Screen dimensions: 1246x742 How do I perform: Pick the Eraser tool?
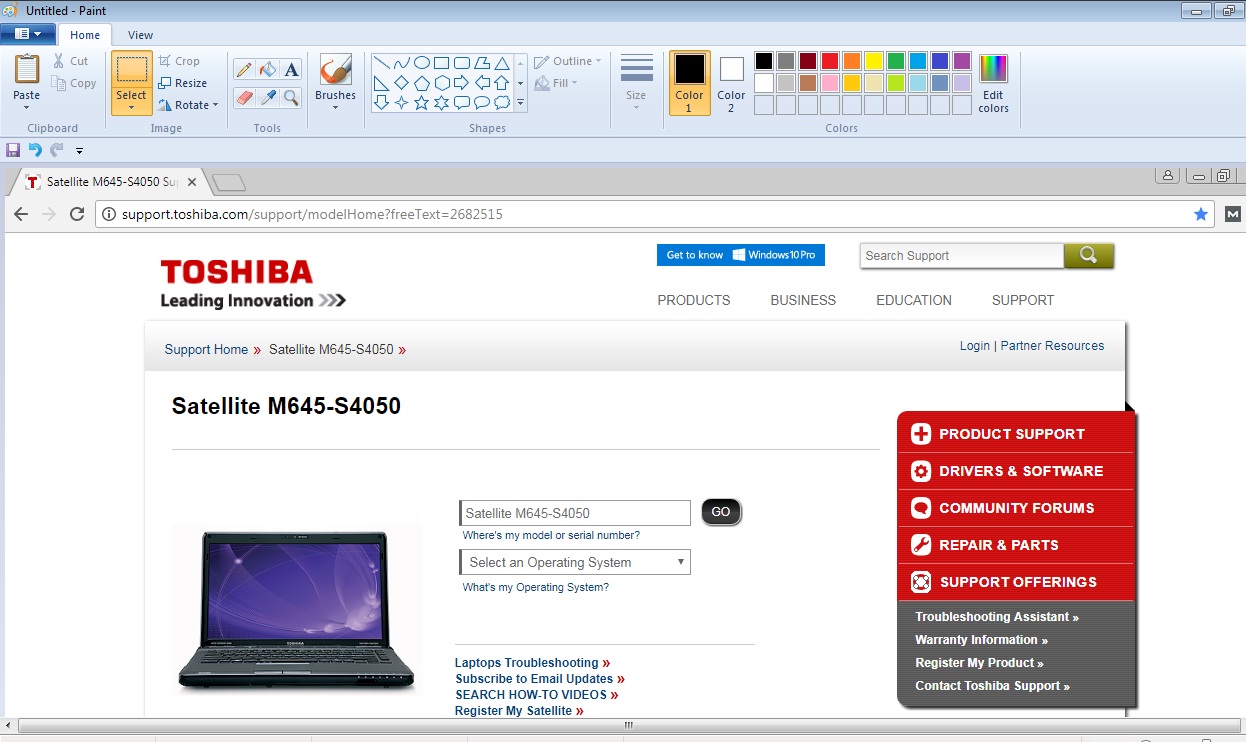coord(243,97)
